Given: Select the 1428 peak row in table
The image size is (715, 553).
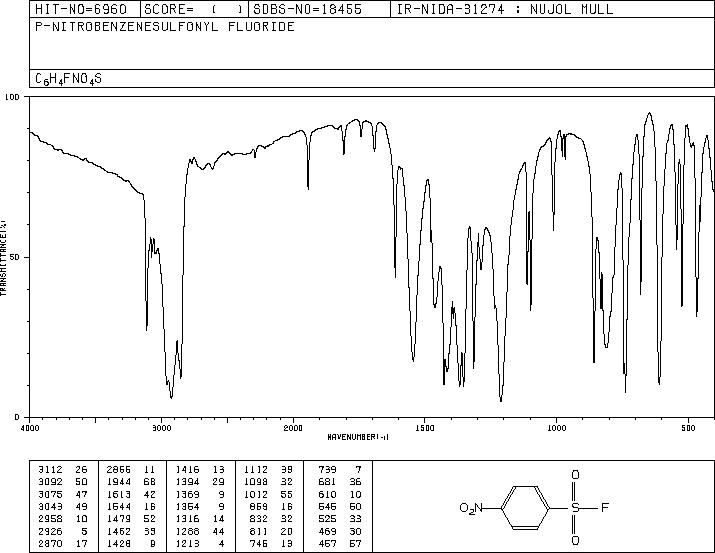Looking at the screenshot, I should coord(131,543).
